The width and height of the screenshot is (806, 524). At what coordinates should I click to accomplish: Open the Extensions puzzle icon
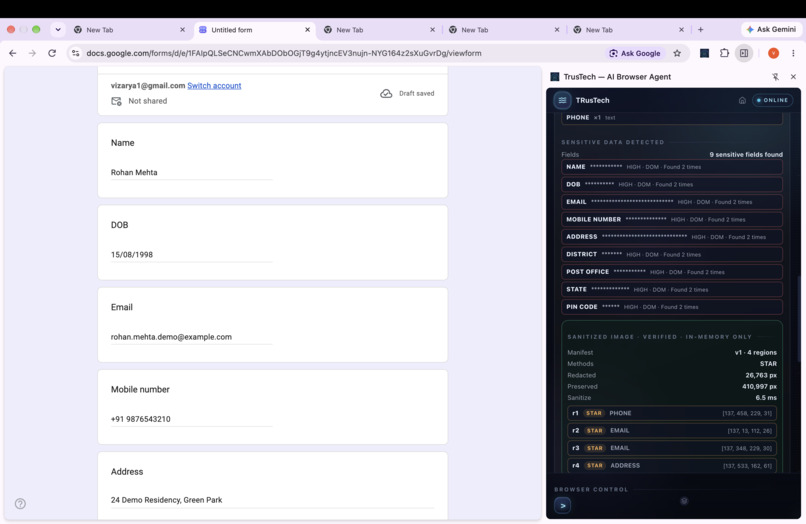click(724, 53)
